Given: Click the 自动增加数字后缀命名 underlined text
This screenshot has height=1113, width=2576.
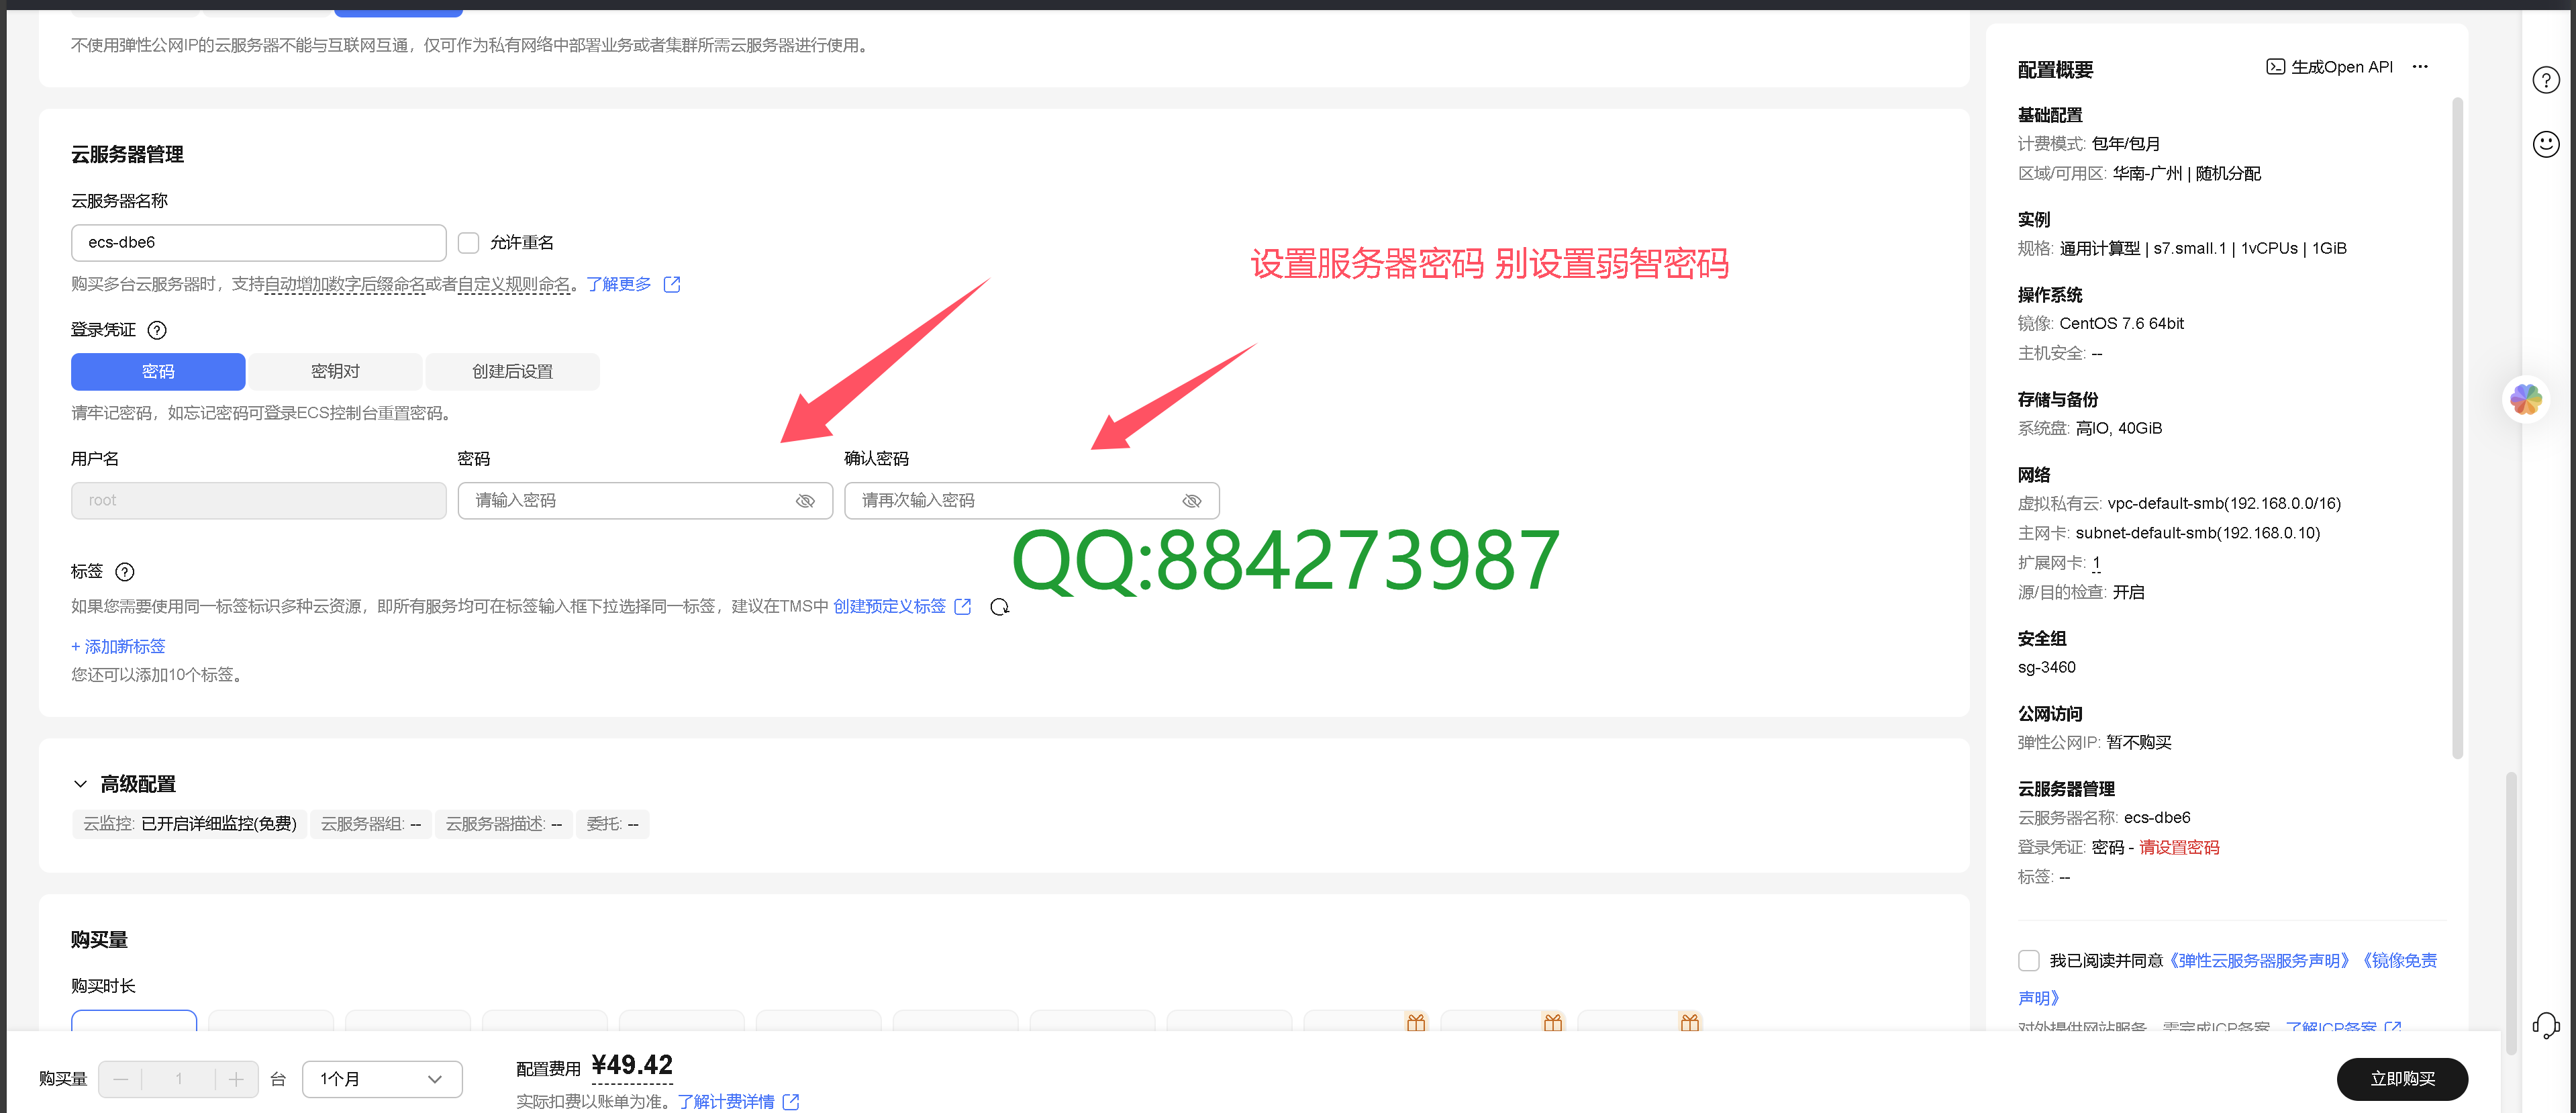Looking at the screenshot, I should point(345,285).
